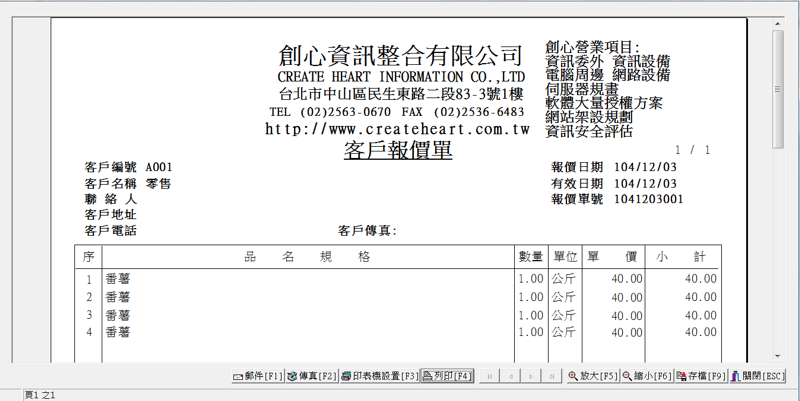The height and width of the screenshot is (401, 800).
Task: Click the 有效日期 value 104/12/03
Action: tap(645, 183)
